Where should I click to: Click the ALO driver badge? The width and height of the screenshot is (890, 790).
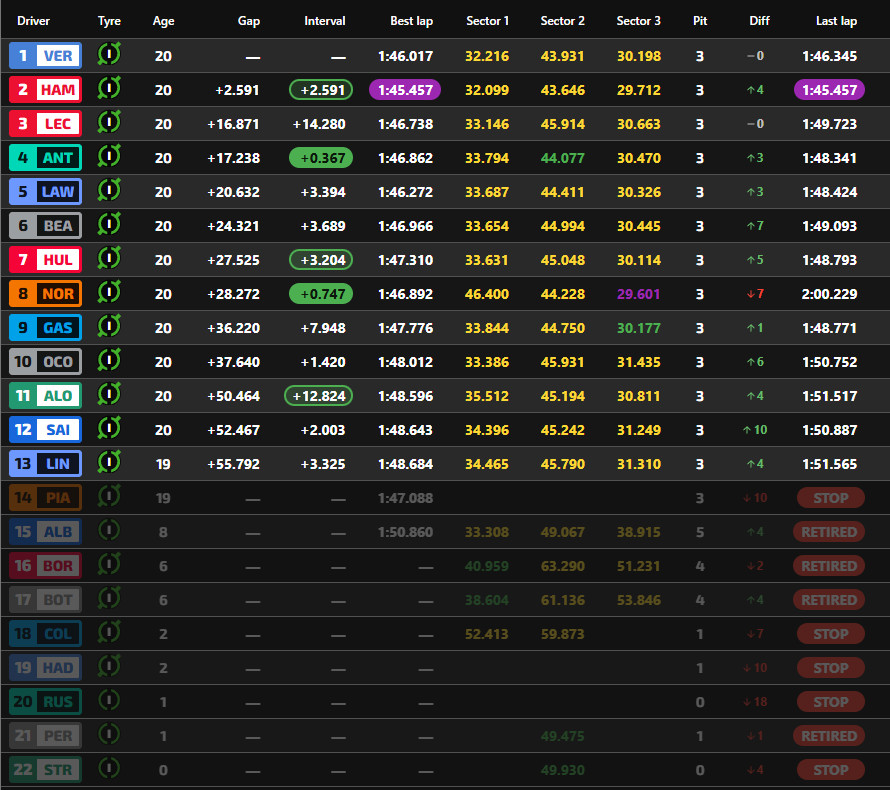click(x=45, y=396)
